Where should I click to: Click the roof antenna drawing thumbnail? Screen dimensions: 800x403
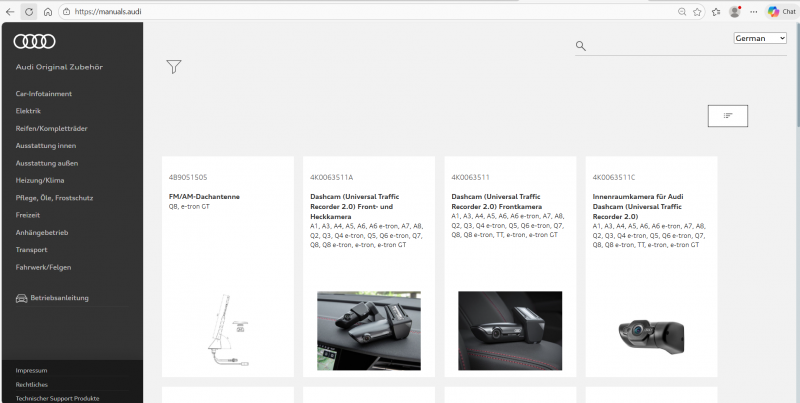tap(228, 330)
